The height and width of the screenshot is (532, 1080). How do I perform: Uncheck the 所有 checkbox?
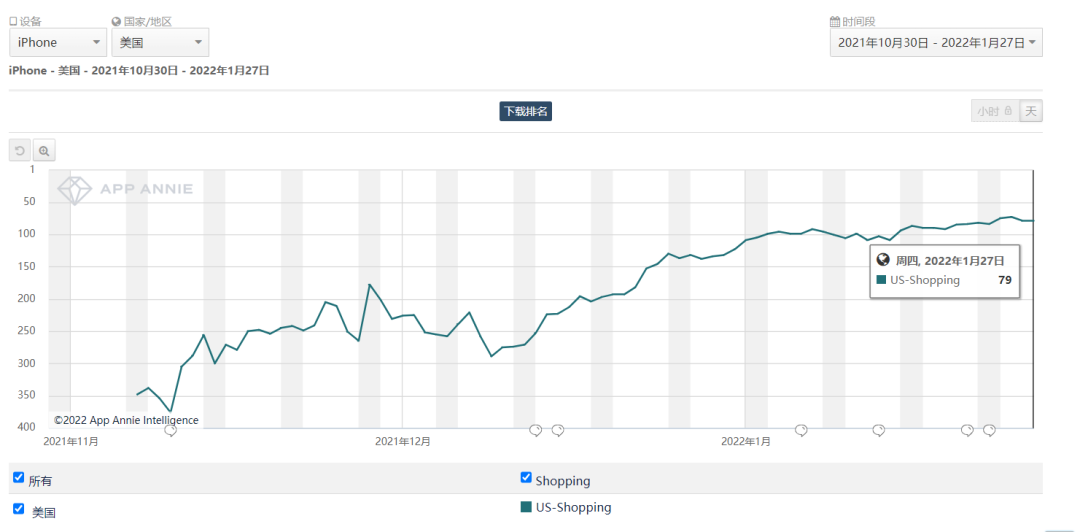(x=19, y=478)
